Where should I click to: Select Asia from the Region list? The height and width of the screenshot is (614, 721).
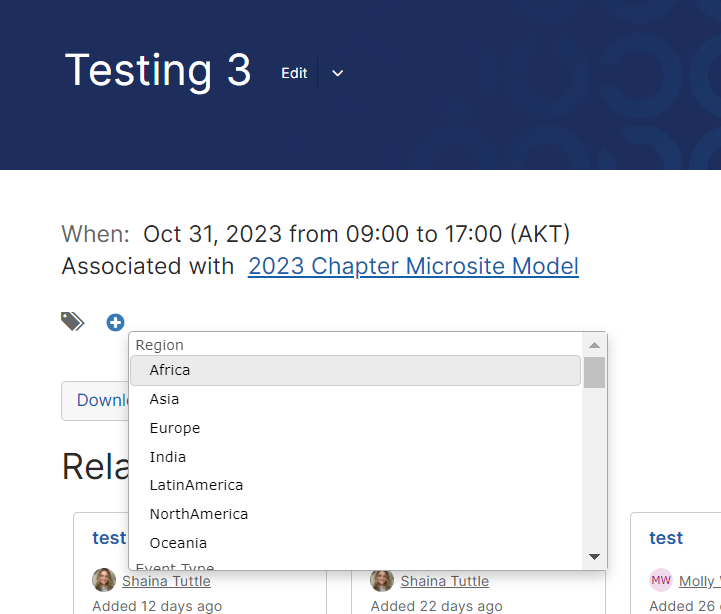point(165,399)
